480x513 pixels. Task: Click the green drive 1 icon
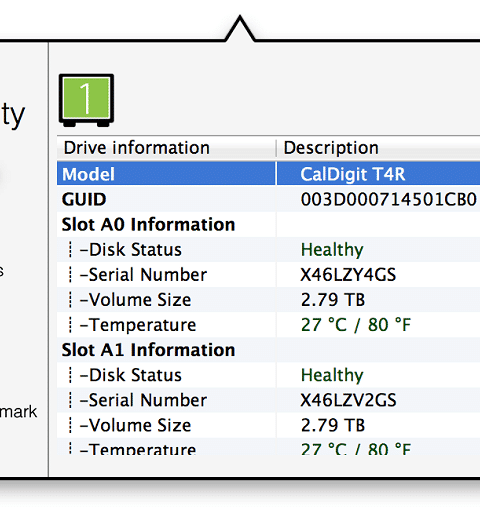click(86, 100)
